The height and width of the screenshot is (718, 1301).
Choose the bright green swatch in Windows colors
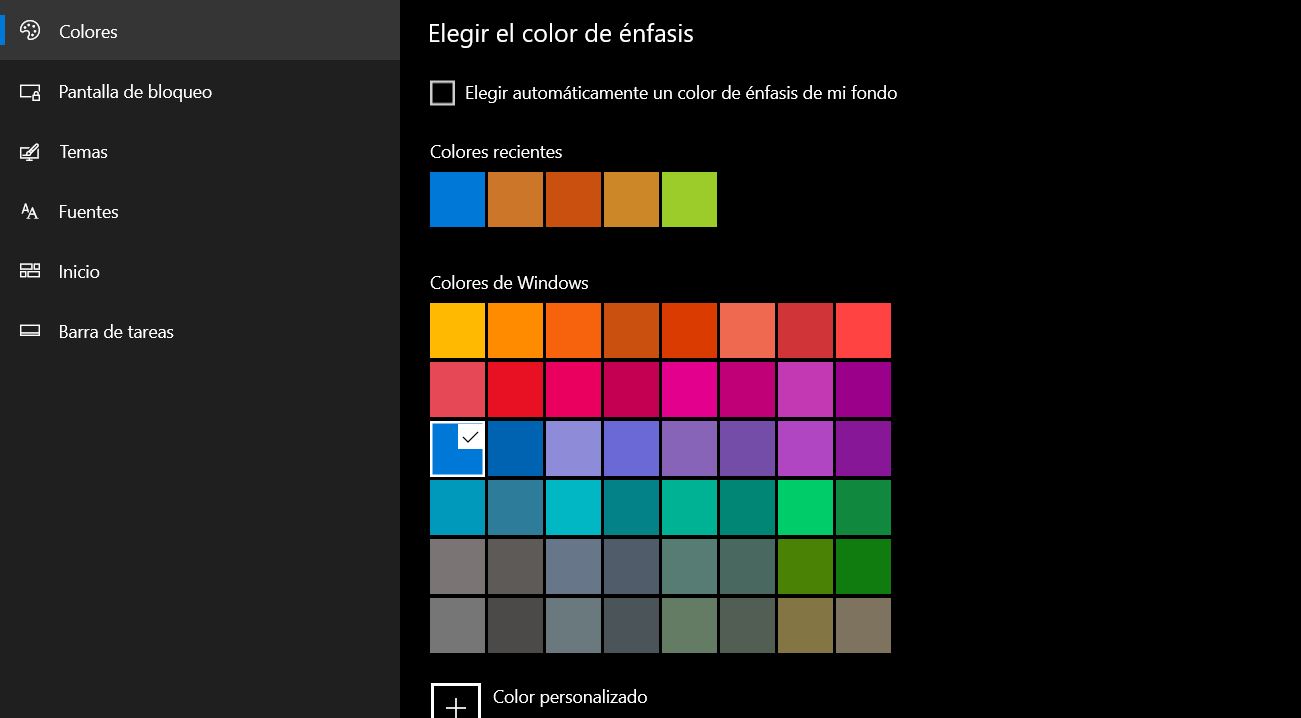point(805,507)
